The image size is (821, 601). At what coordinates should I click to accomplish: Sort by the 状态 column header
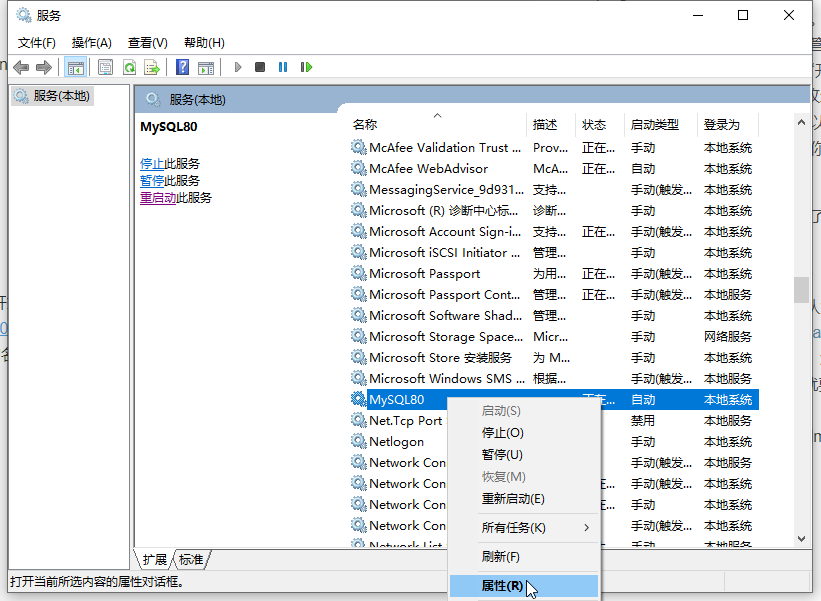(x=600, y=125)
